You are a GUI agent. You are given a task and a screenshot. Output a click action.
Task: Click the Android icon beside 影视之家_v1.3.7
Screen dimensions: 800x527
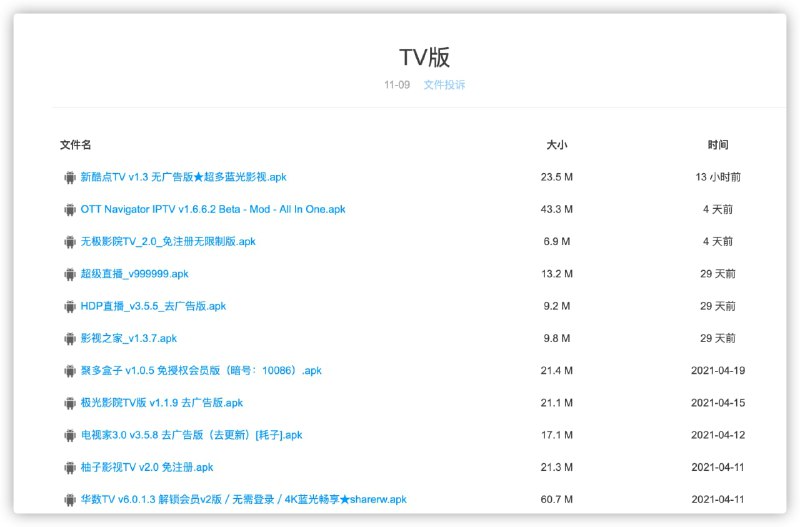(70, 339)
